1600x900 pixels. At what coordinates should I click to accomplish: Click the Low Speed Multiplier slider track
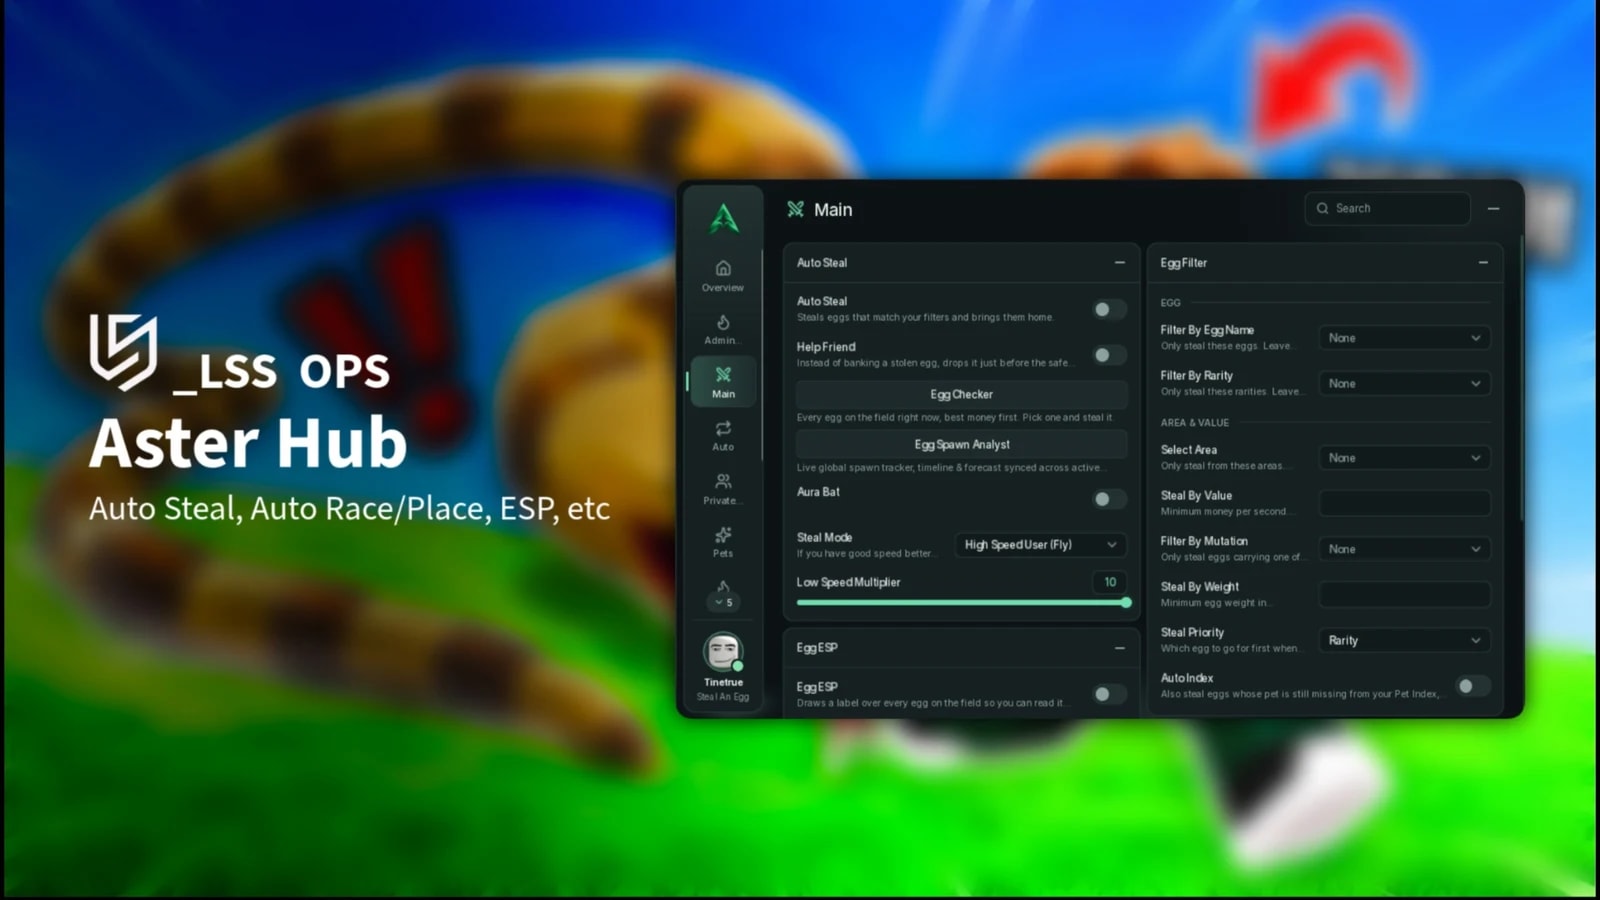pyautogui.click(x=961, y=603)
